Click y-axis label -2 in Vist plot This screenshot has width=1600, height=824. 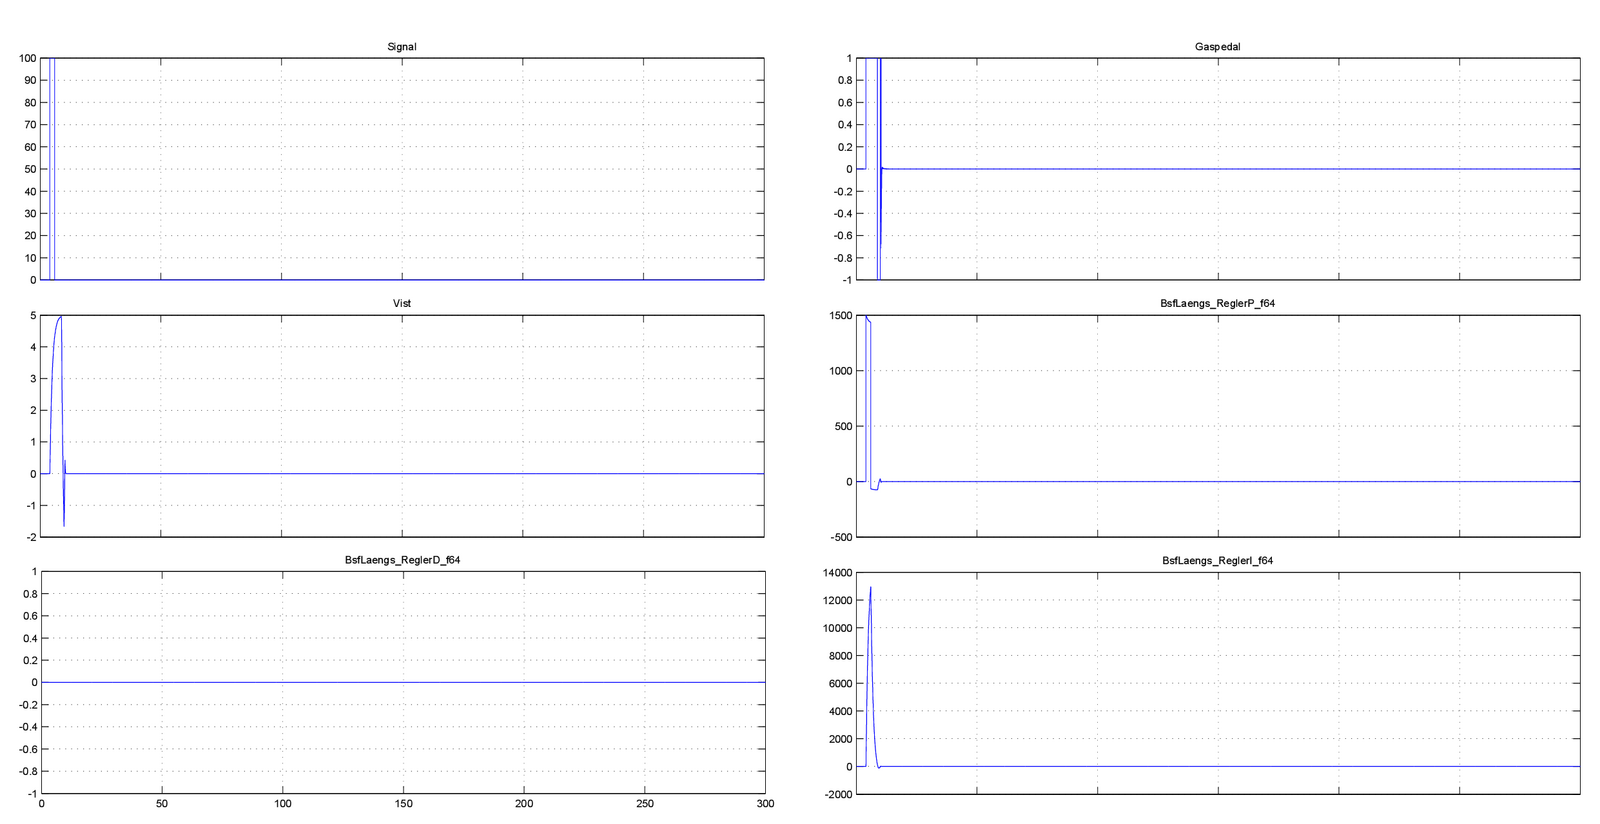coord(32,537)
